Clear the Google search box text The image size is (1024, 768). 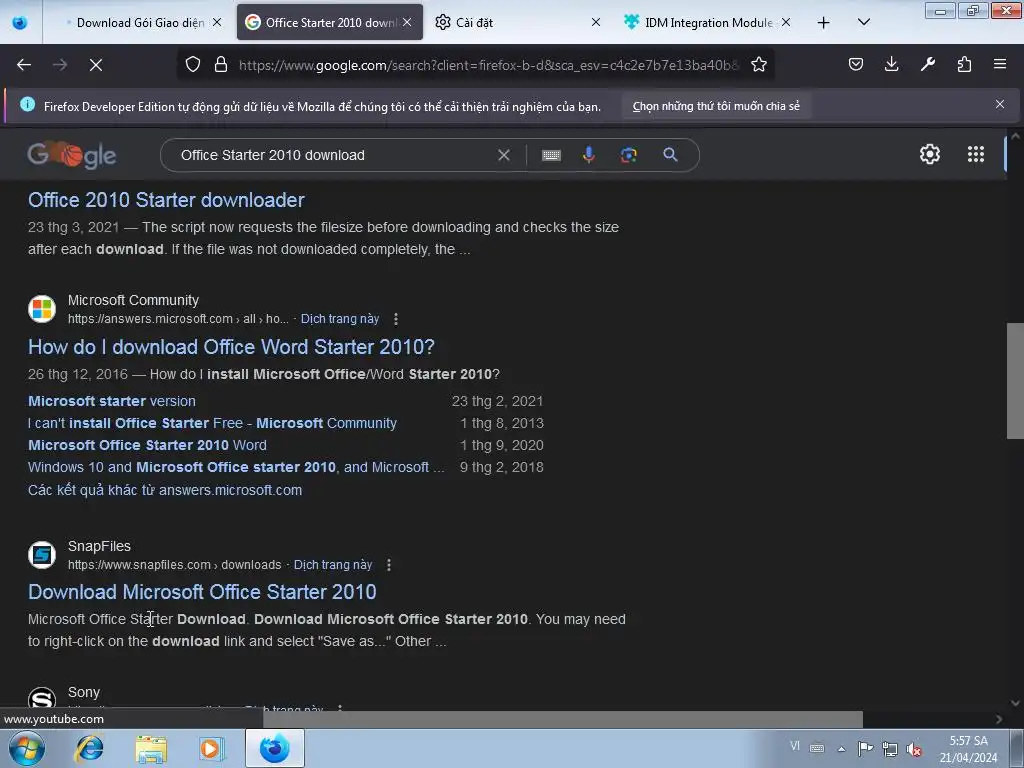click(x=504, y=155)
